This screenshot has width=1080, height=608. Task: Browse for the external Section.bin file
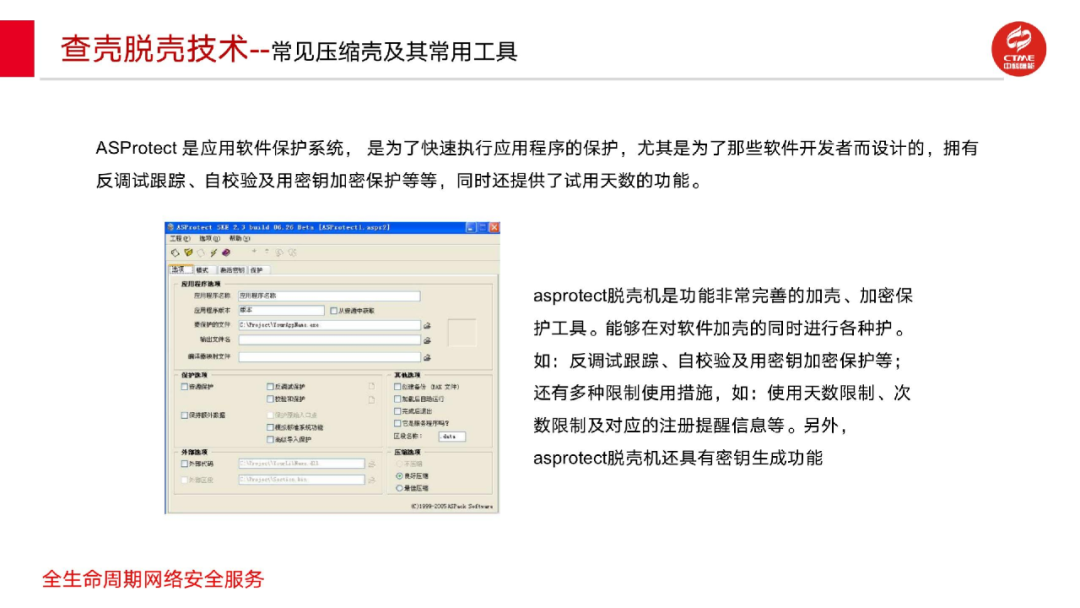click(372, 479)
